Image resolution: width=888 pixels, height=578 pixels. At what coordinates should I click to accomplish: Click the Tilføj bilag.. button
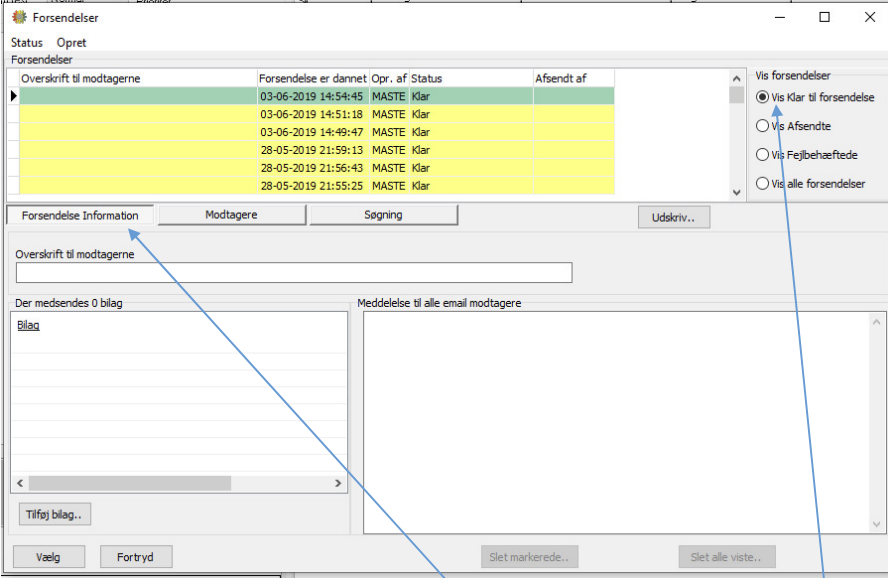(x=54, y=515)
